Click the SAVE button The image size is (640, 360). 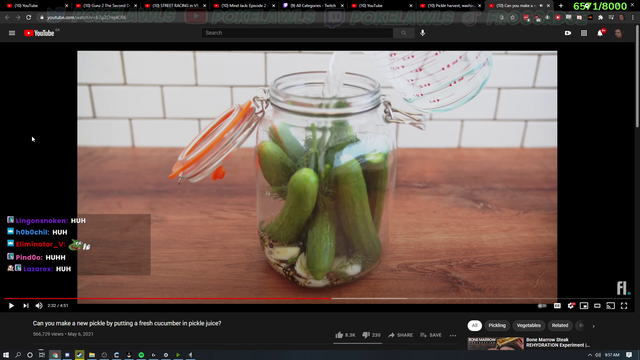[431, 335]
